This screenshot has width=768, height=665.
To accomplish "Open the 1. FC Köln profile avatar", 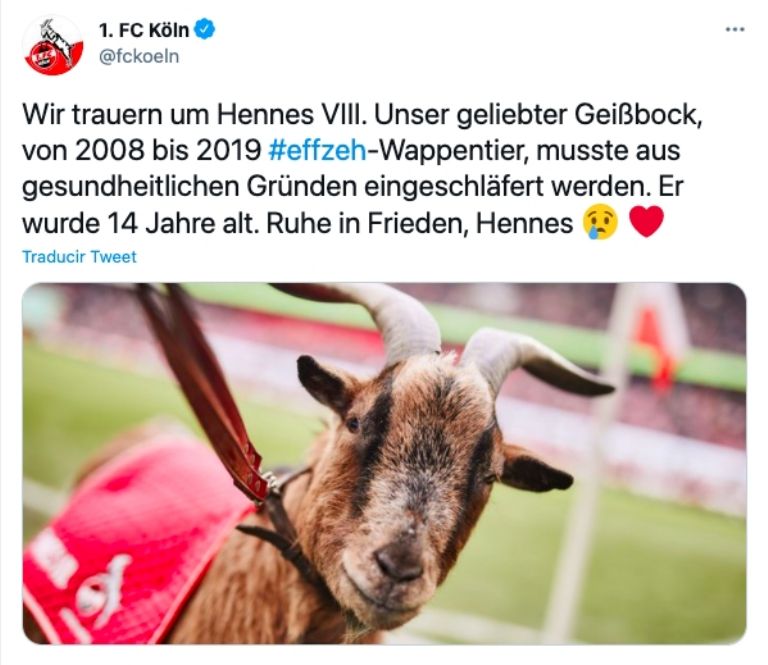I will (x=53, y=45).
